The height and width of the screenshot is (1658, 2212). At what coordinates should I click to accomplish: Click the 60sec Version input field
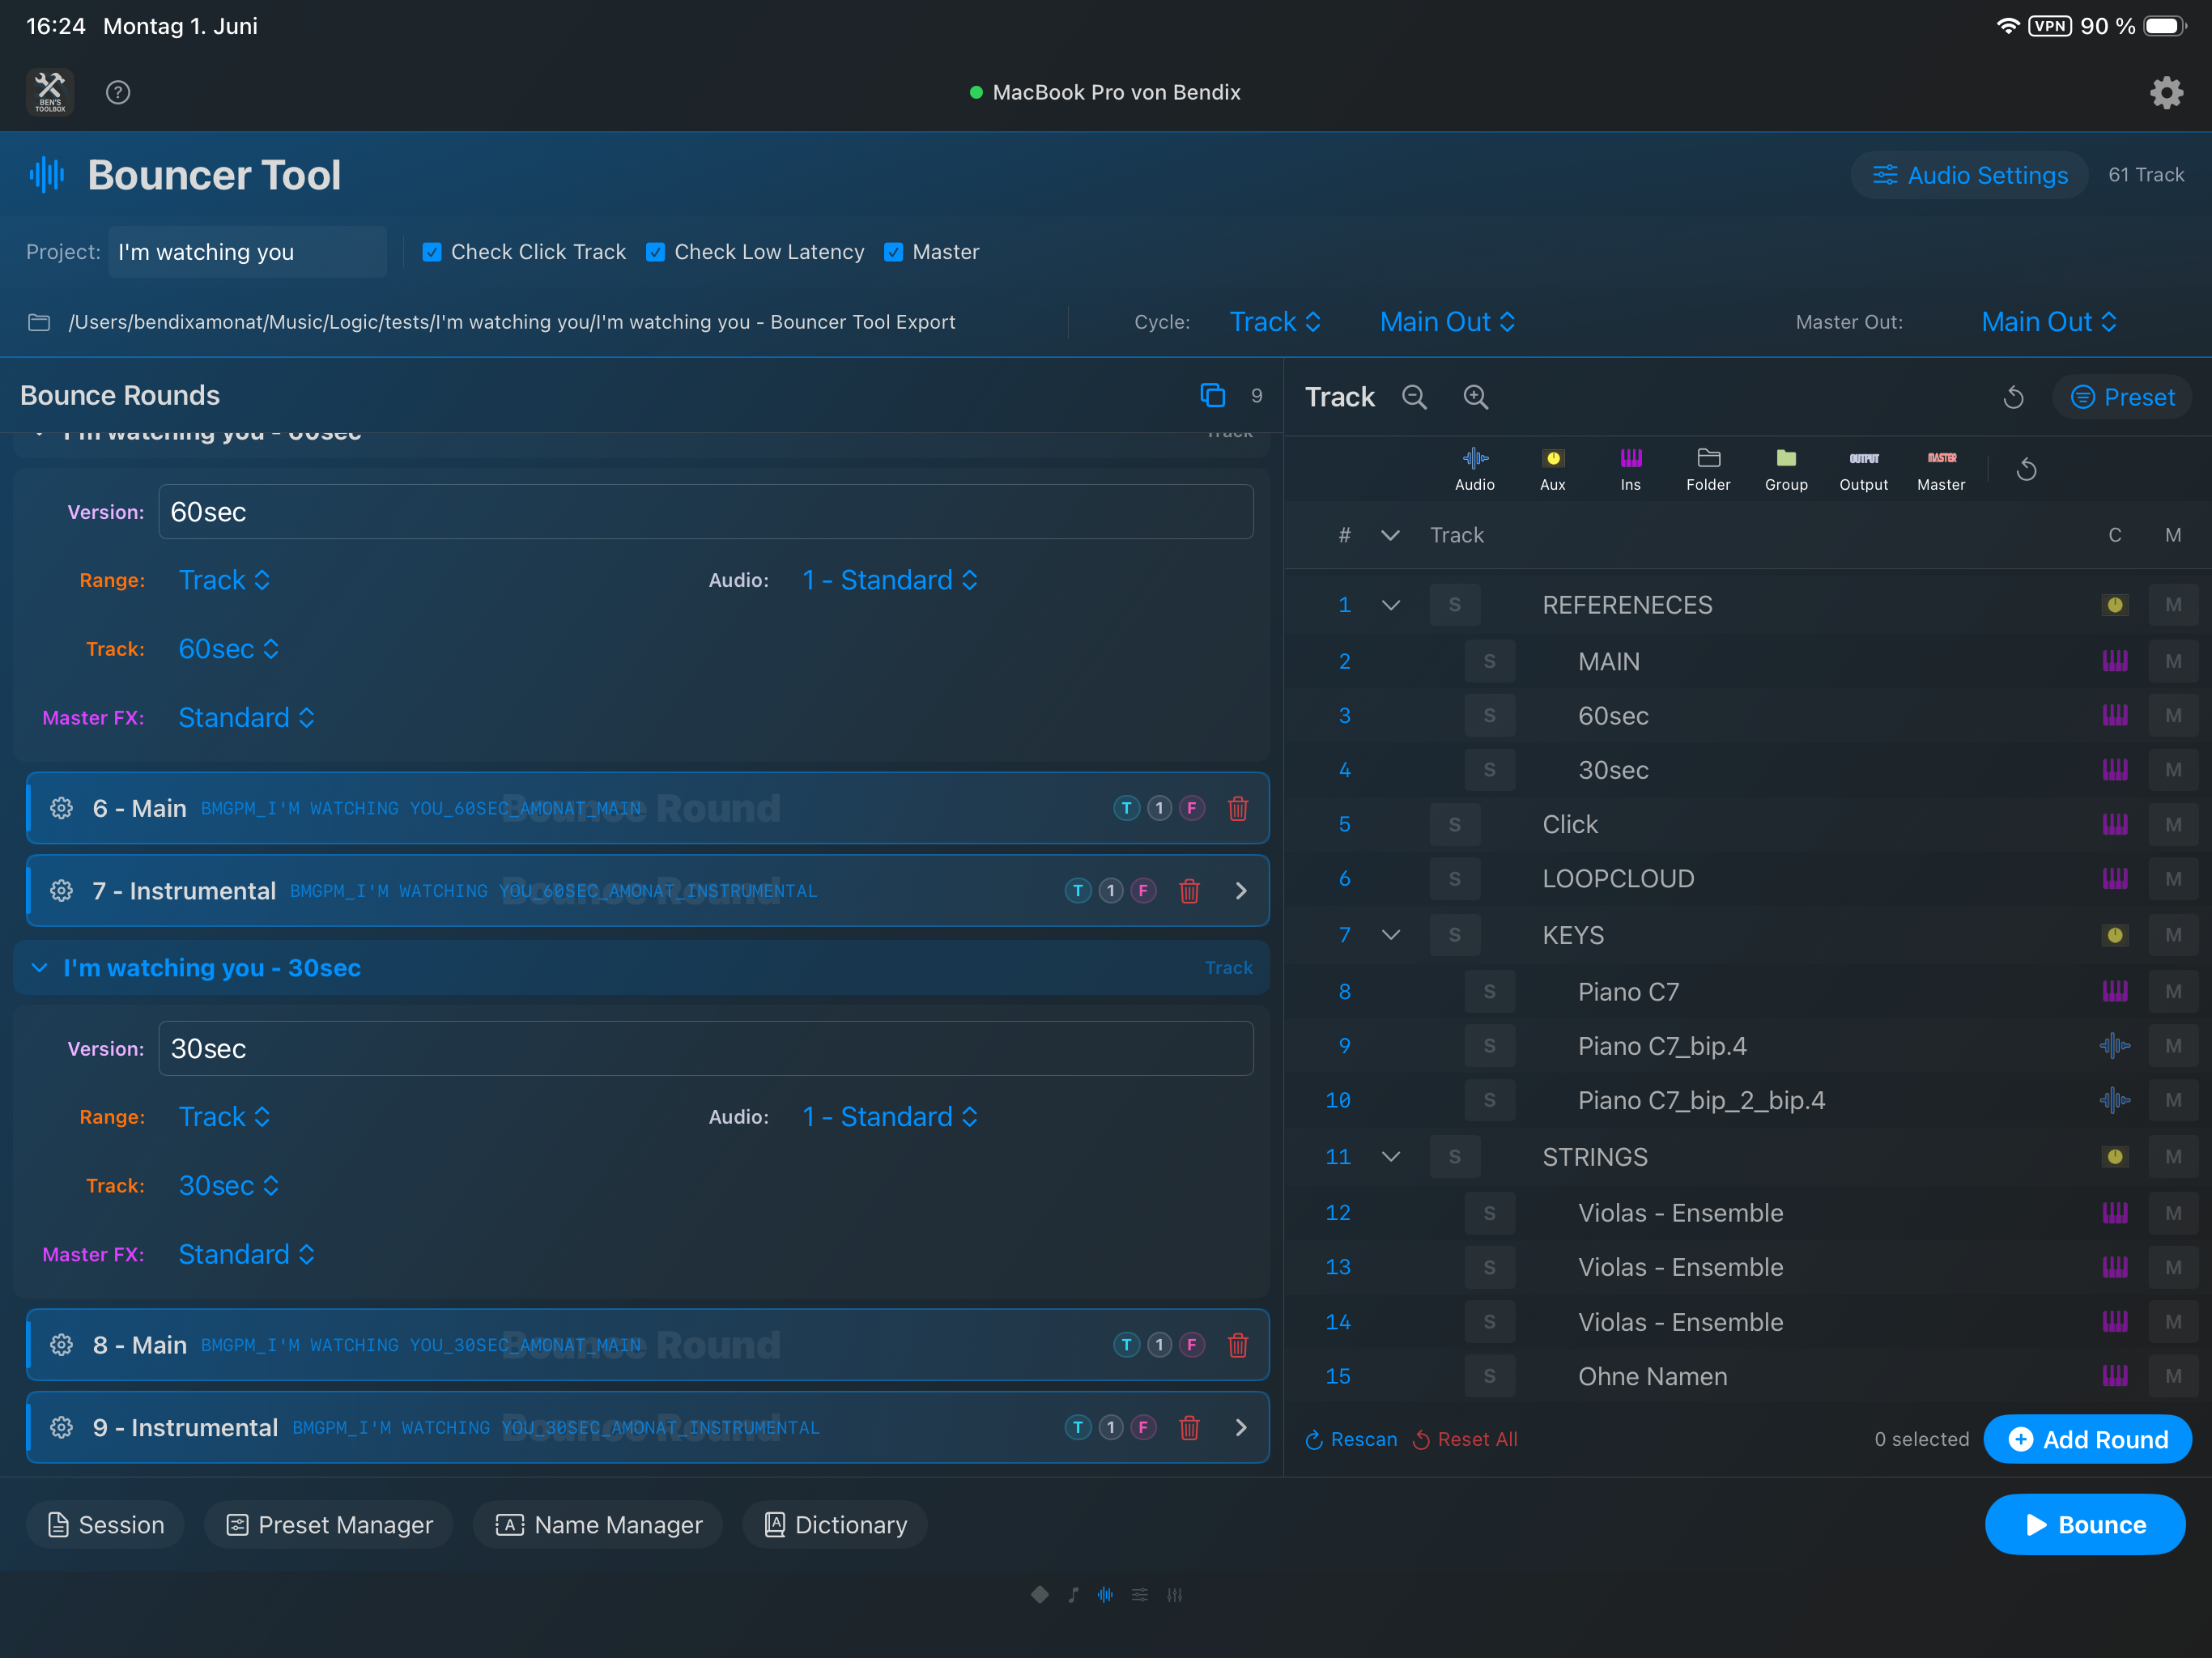[x=706, y=512]
